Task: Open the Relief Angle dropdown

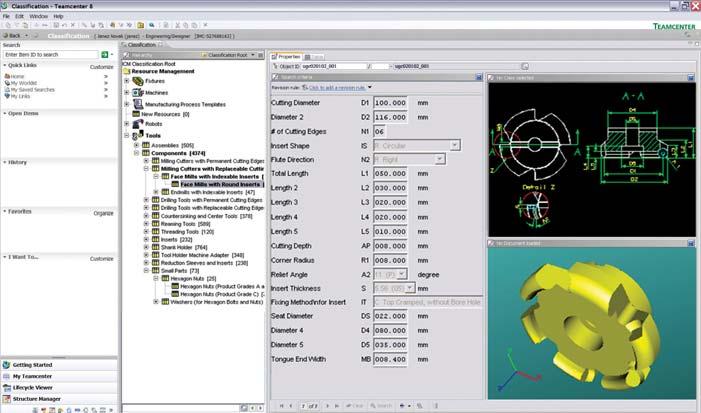Action: point(401,274)
